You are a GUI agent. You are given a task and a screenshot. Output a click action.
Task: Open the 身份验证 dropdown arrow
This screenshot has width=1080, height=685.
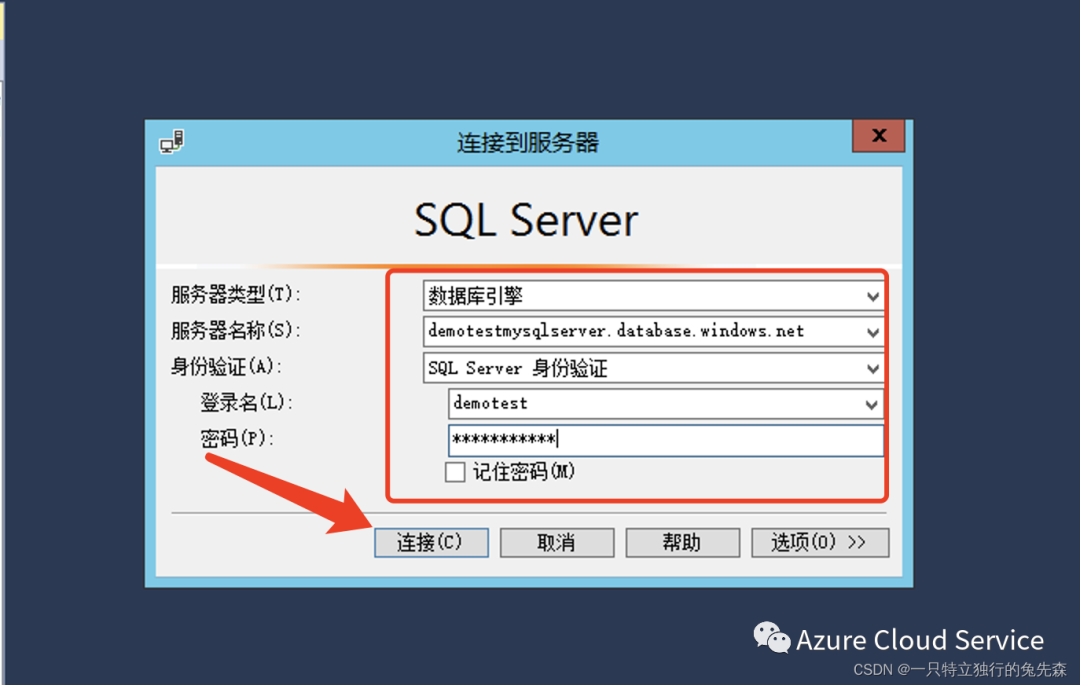coord(872,369)
